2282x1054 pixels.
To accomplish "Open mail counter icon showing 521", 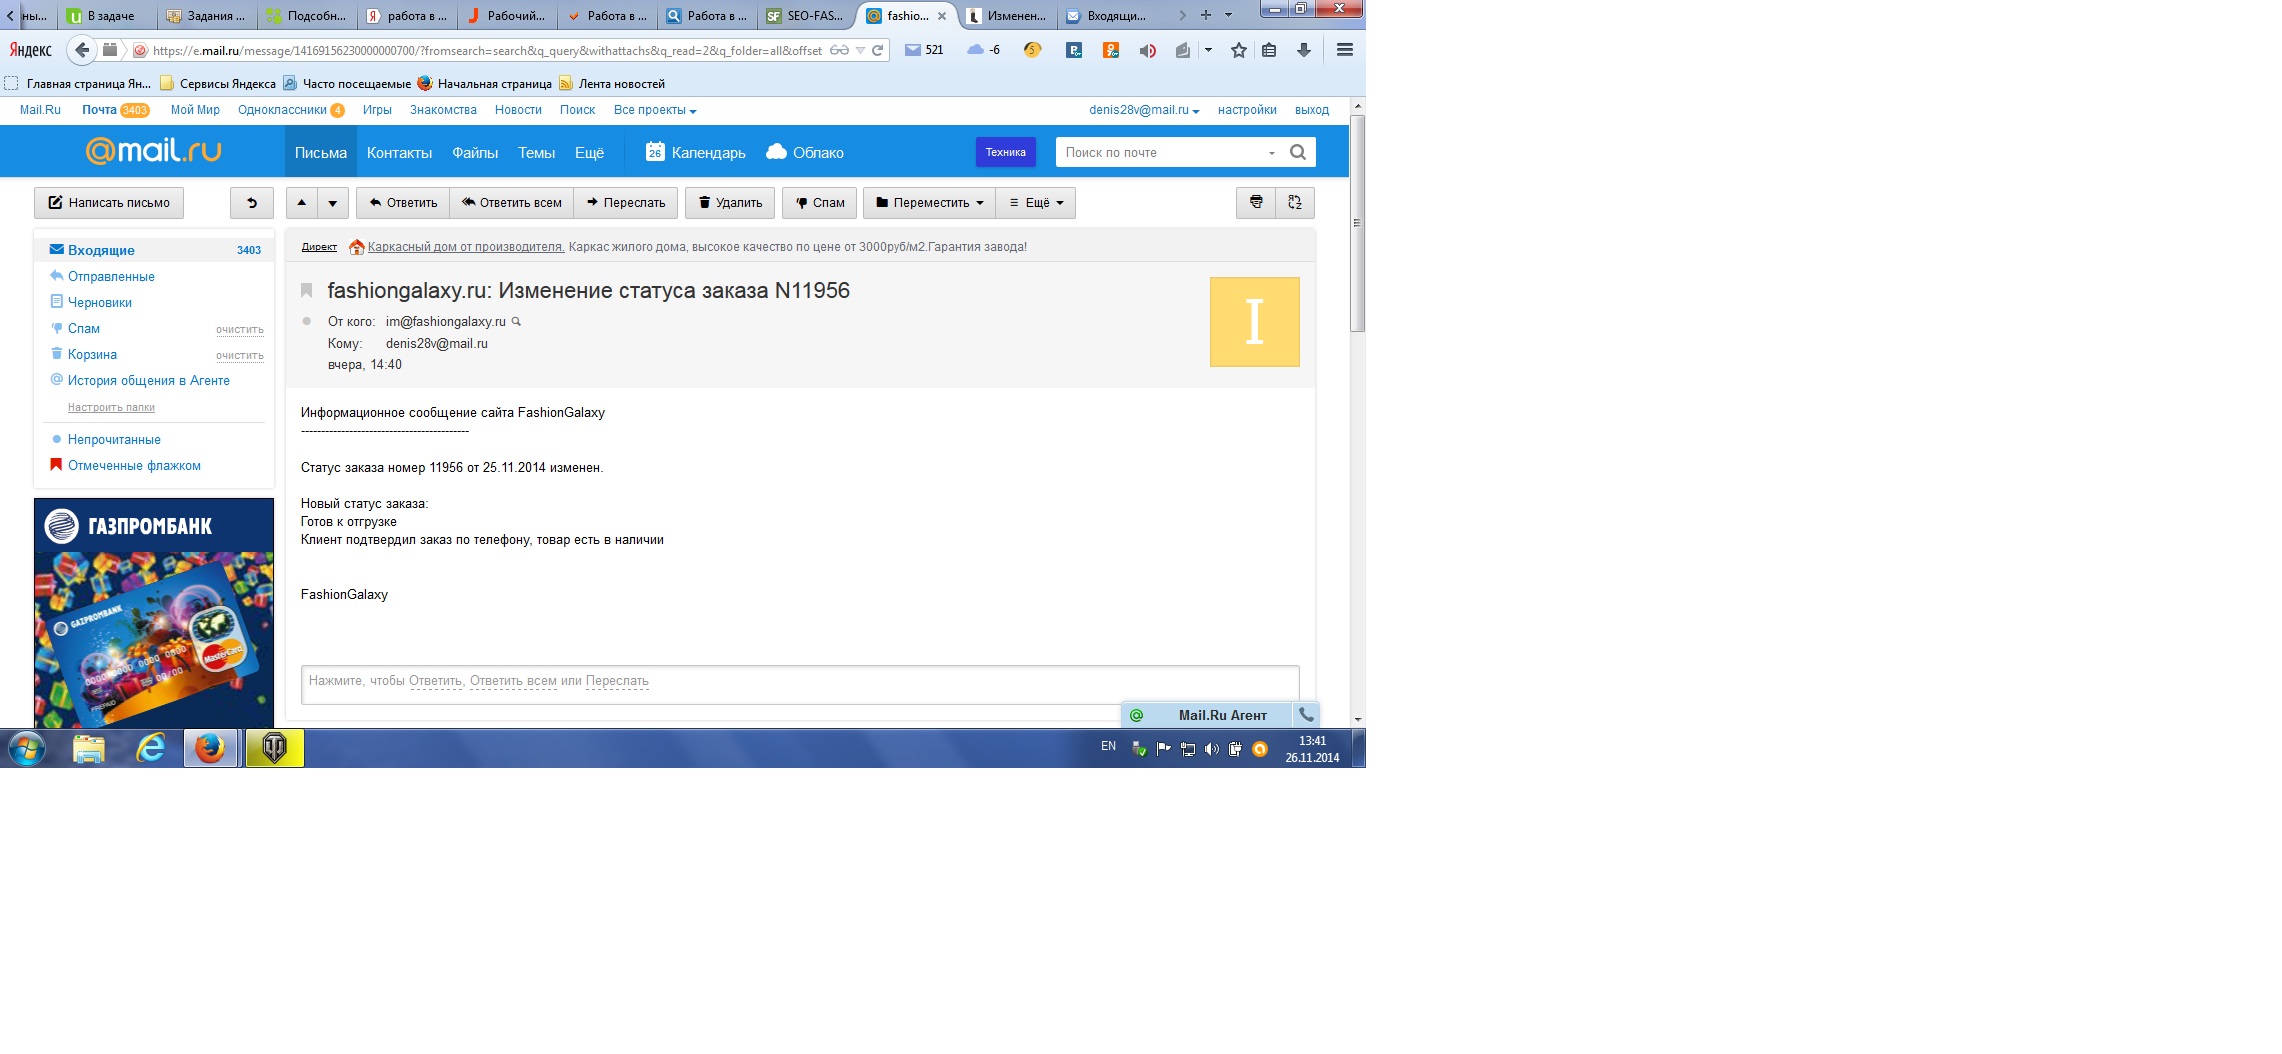I will [x=924, y=50].
